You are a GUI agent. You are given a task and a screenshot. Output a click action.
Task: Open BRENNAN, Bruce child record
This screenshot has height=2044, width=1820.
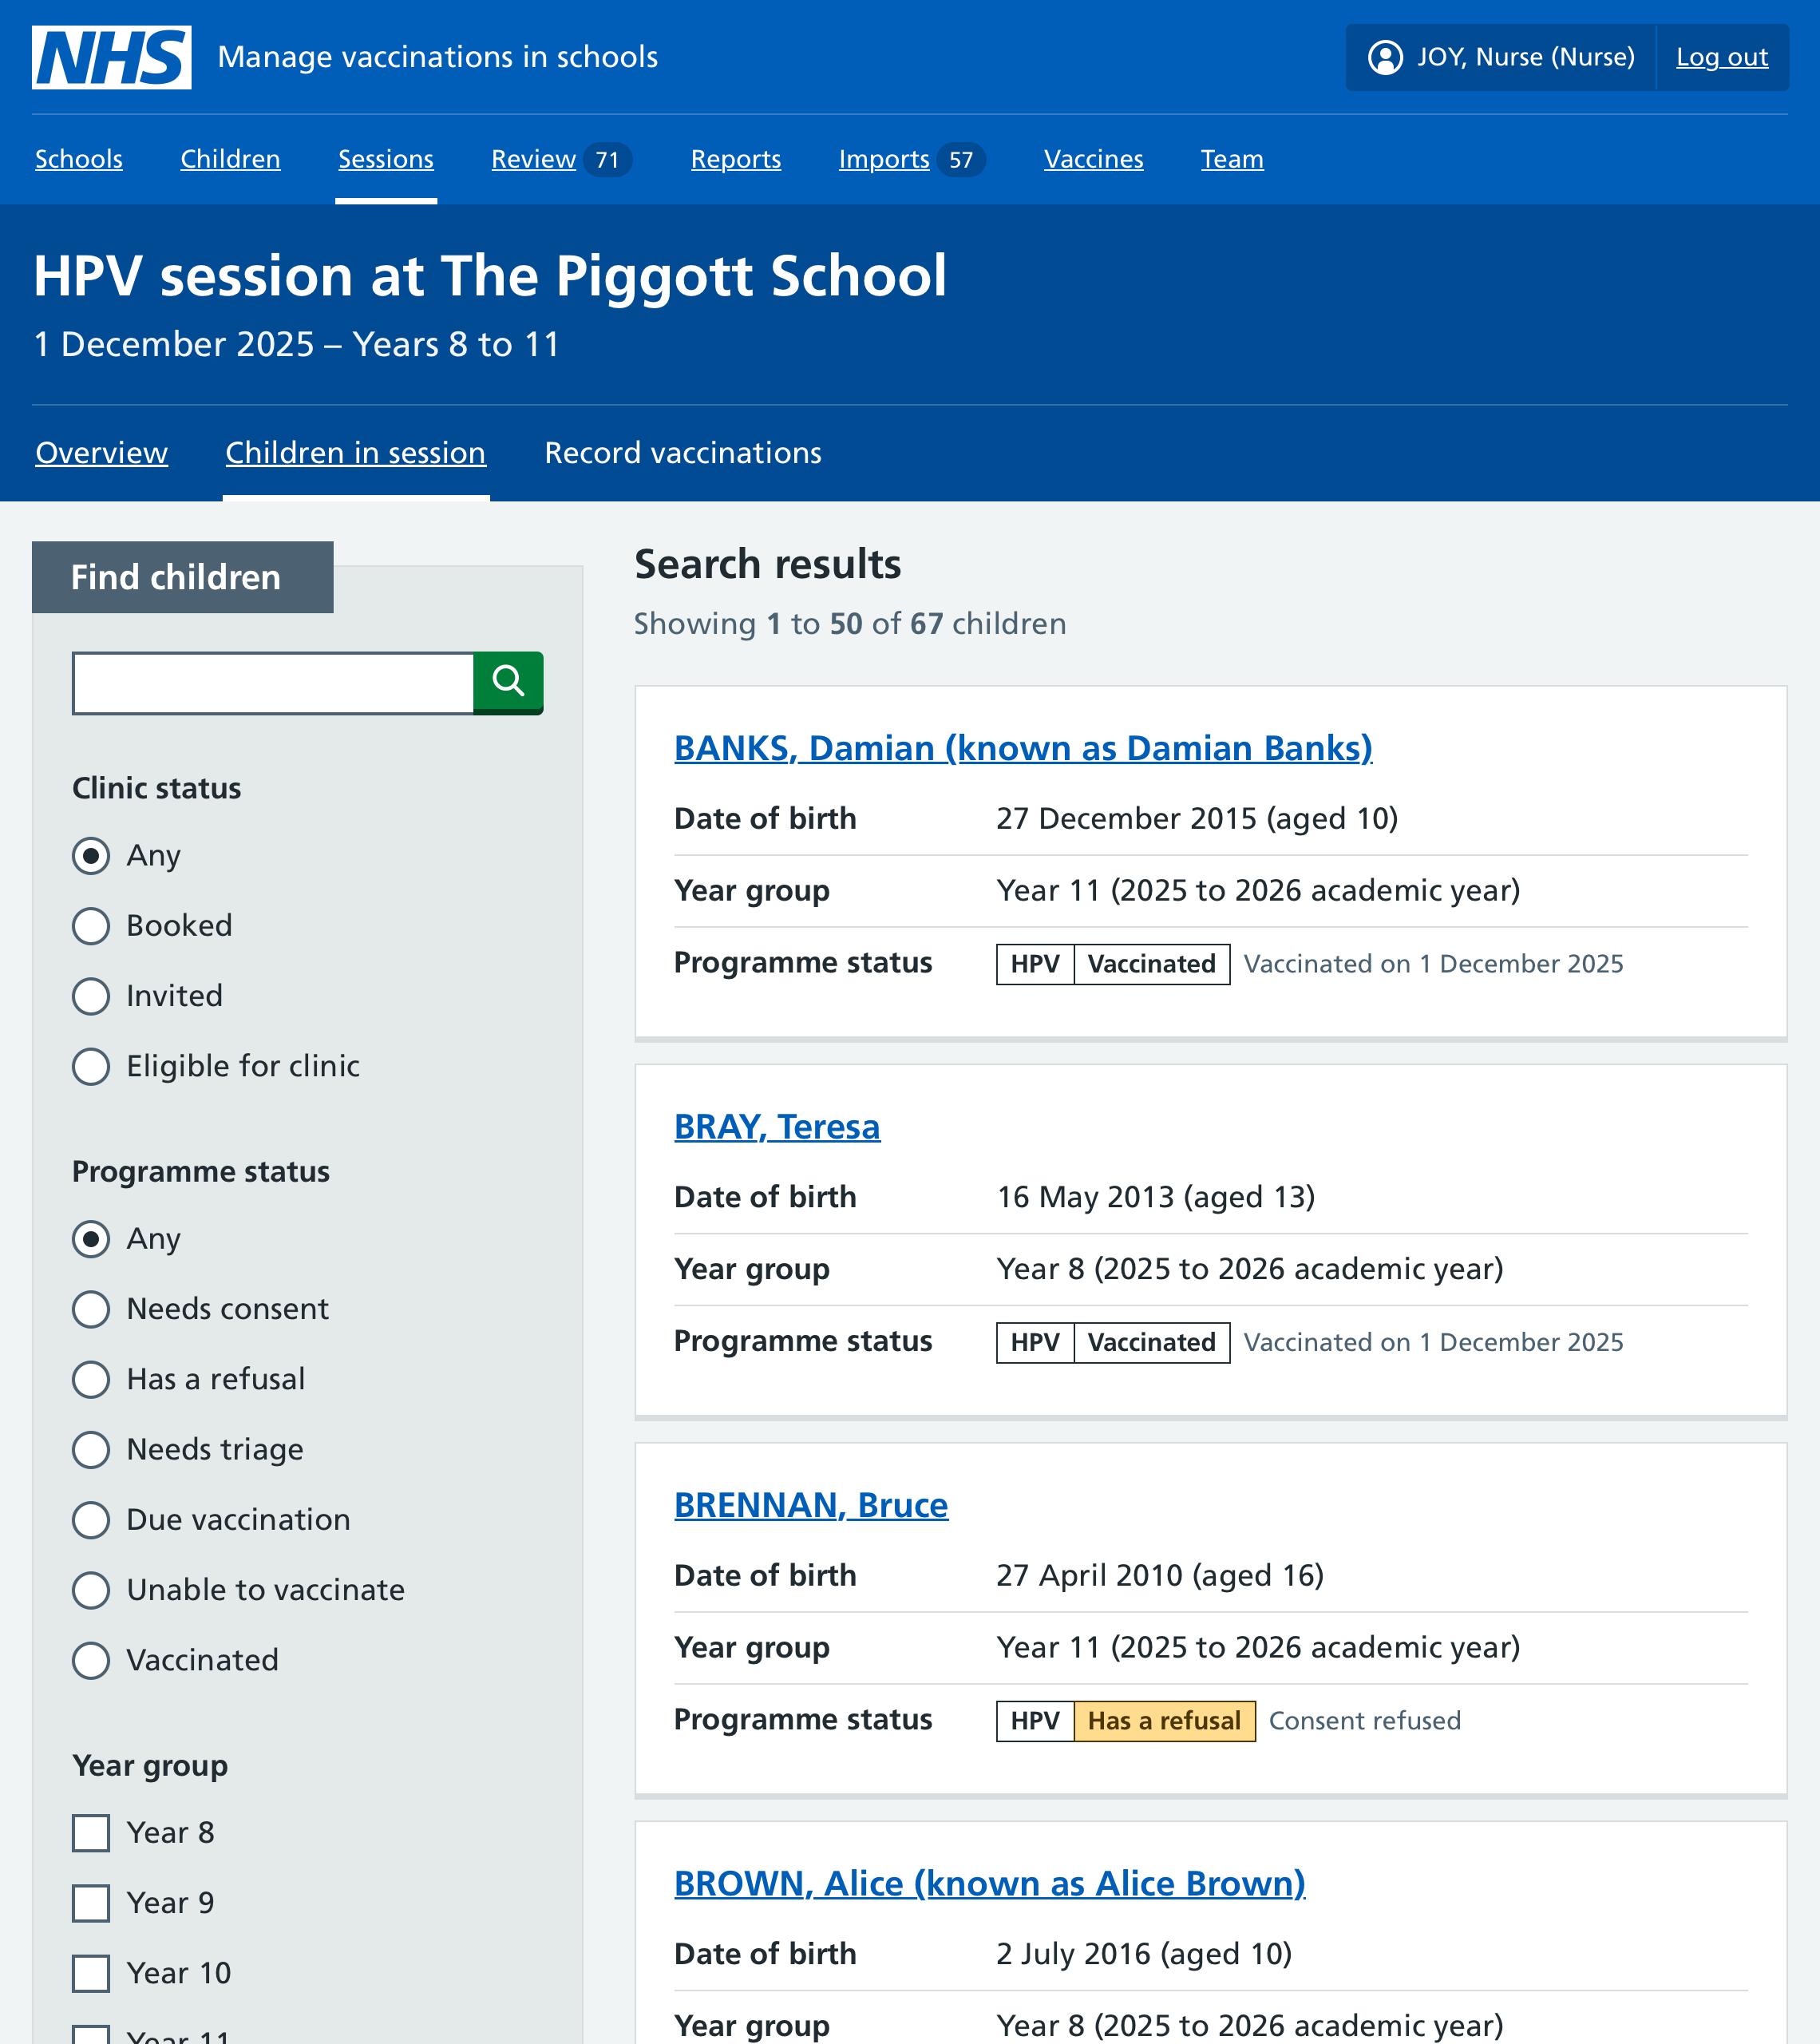coord(811,1504)
